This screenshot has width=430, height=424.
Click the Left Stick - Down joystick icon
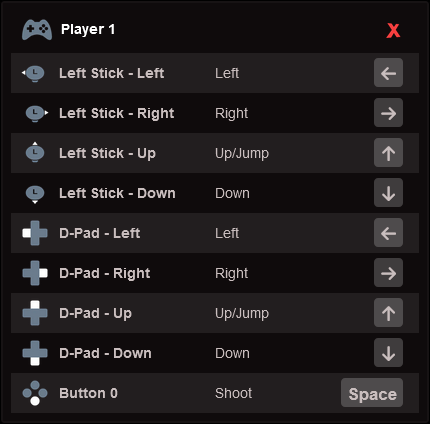pos(35,194)
